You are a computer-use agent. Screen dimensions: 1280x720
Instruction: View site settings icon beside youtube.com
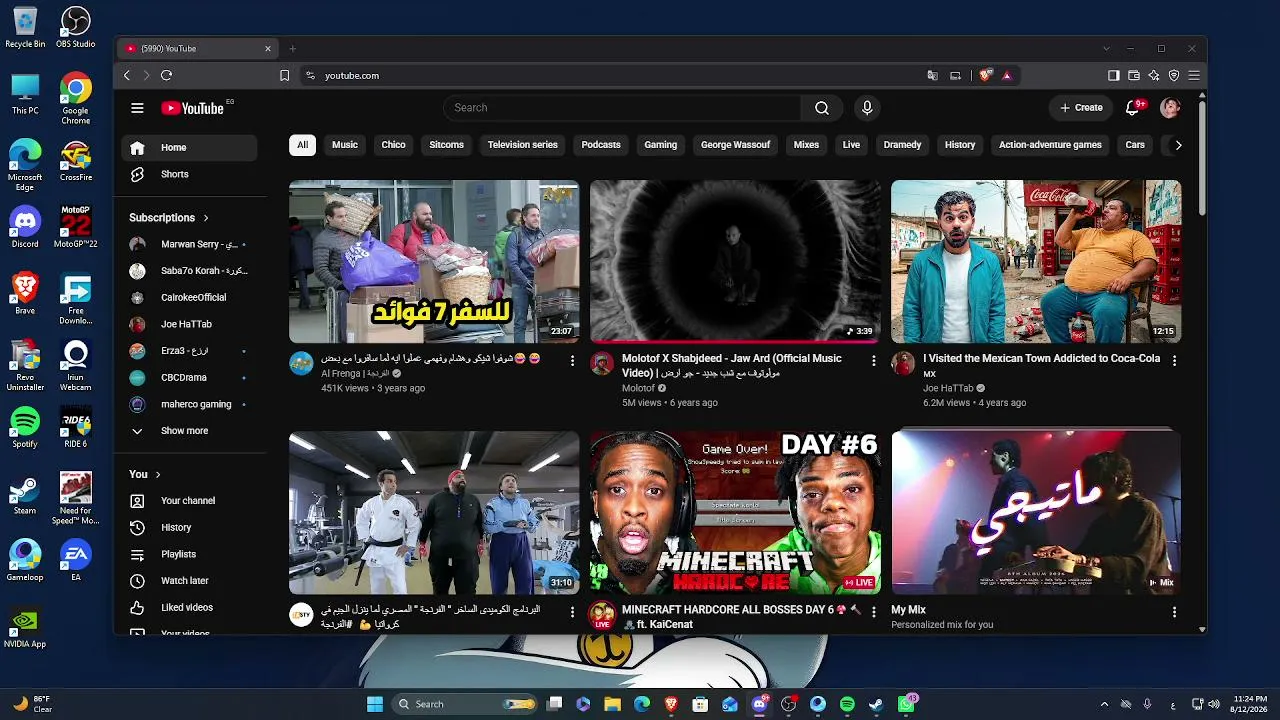coord(311,75)
